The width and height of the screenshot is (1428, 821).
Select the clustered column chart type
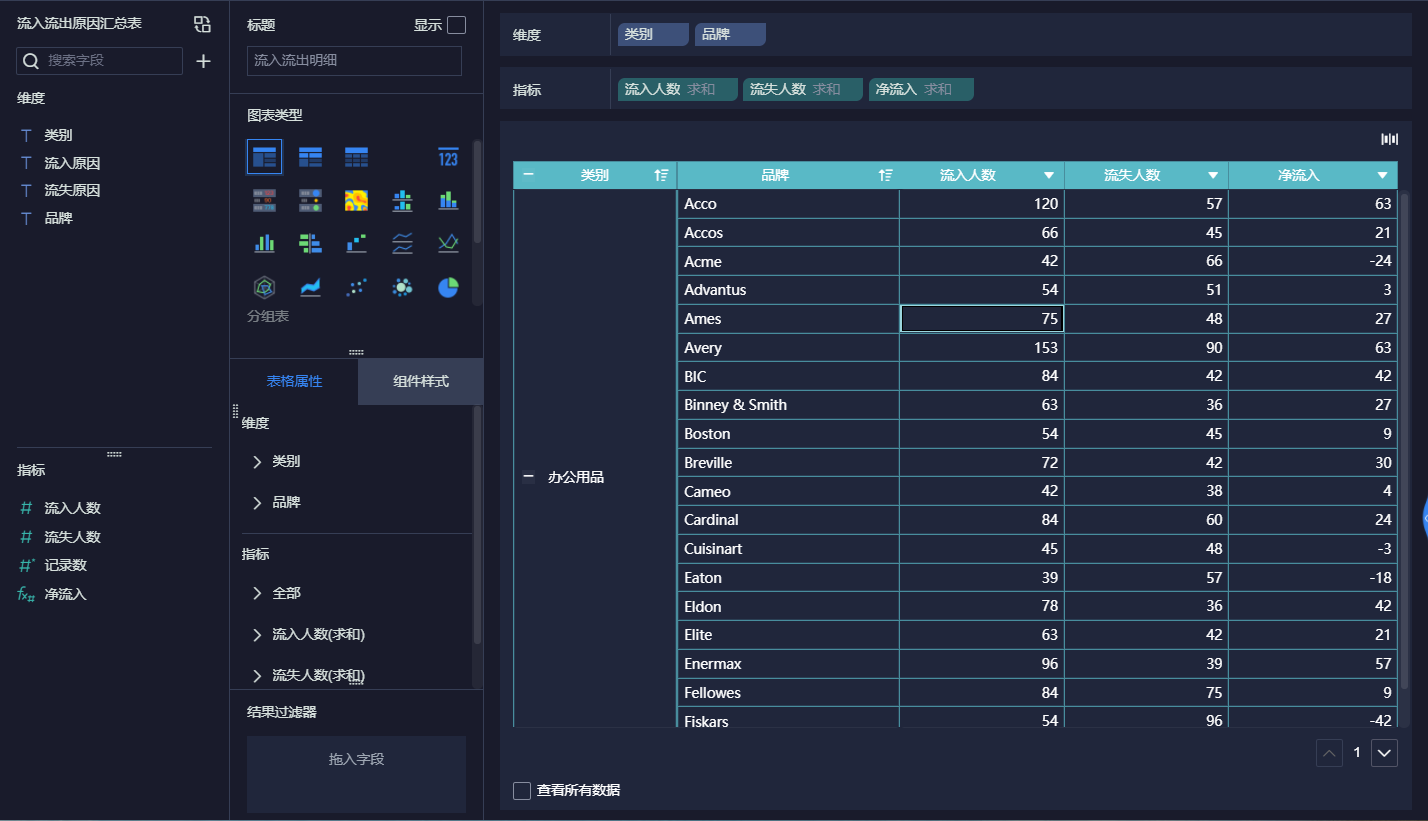click(264, 243)
